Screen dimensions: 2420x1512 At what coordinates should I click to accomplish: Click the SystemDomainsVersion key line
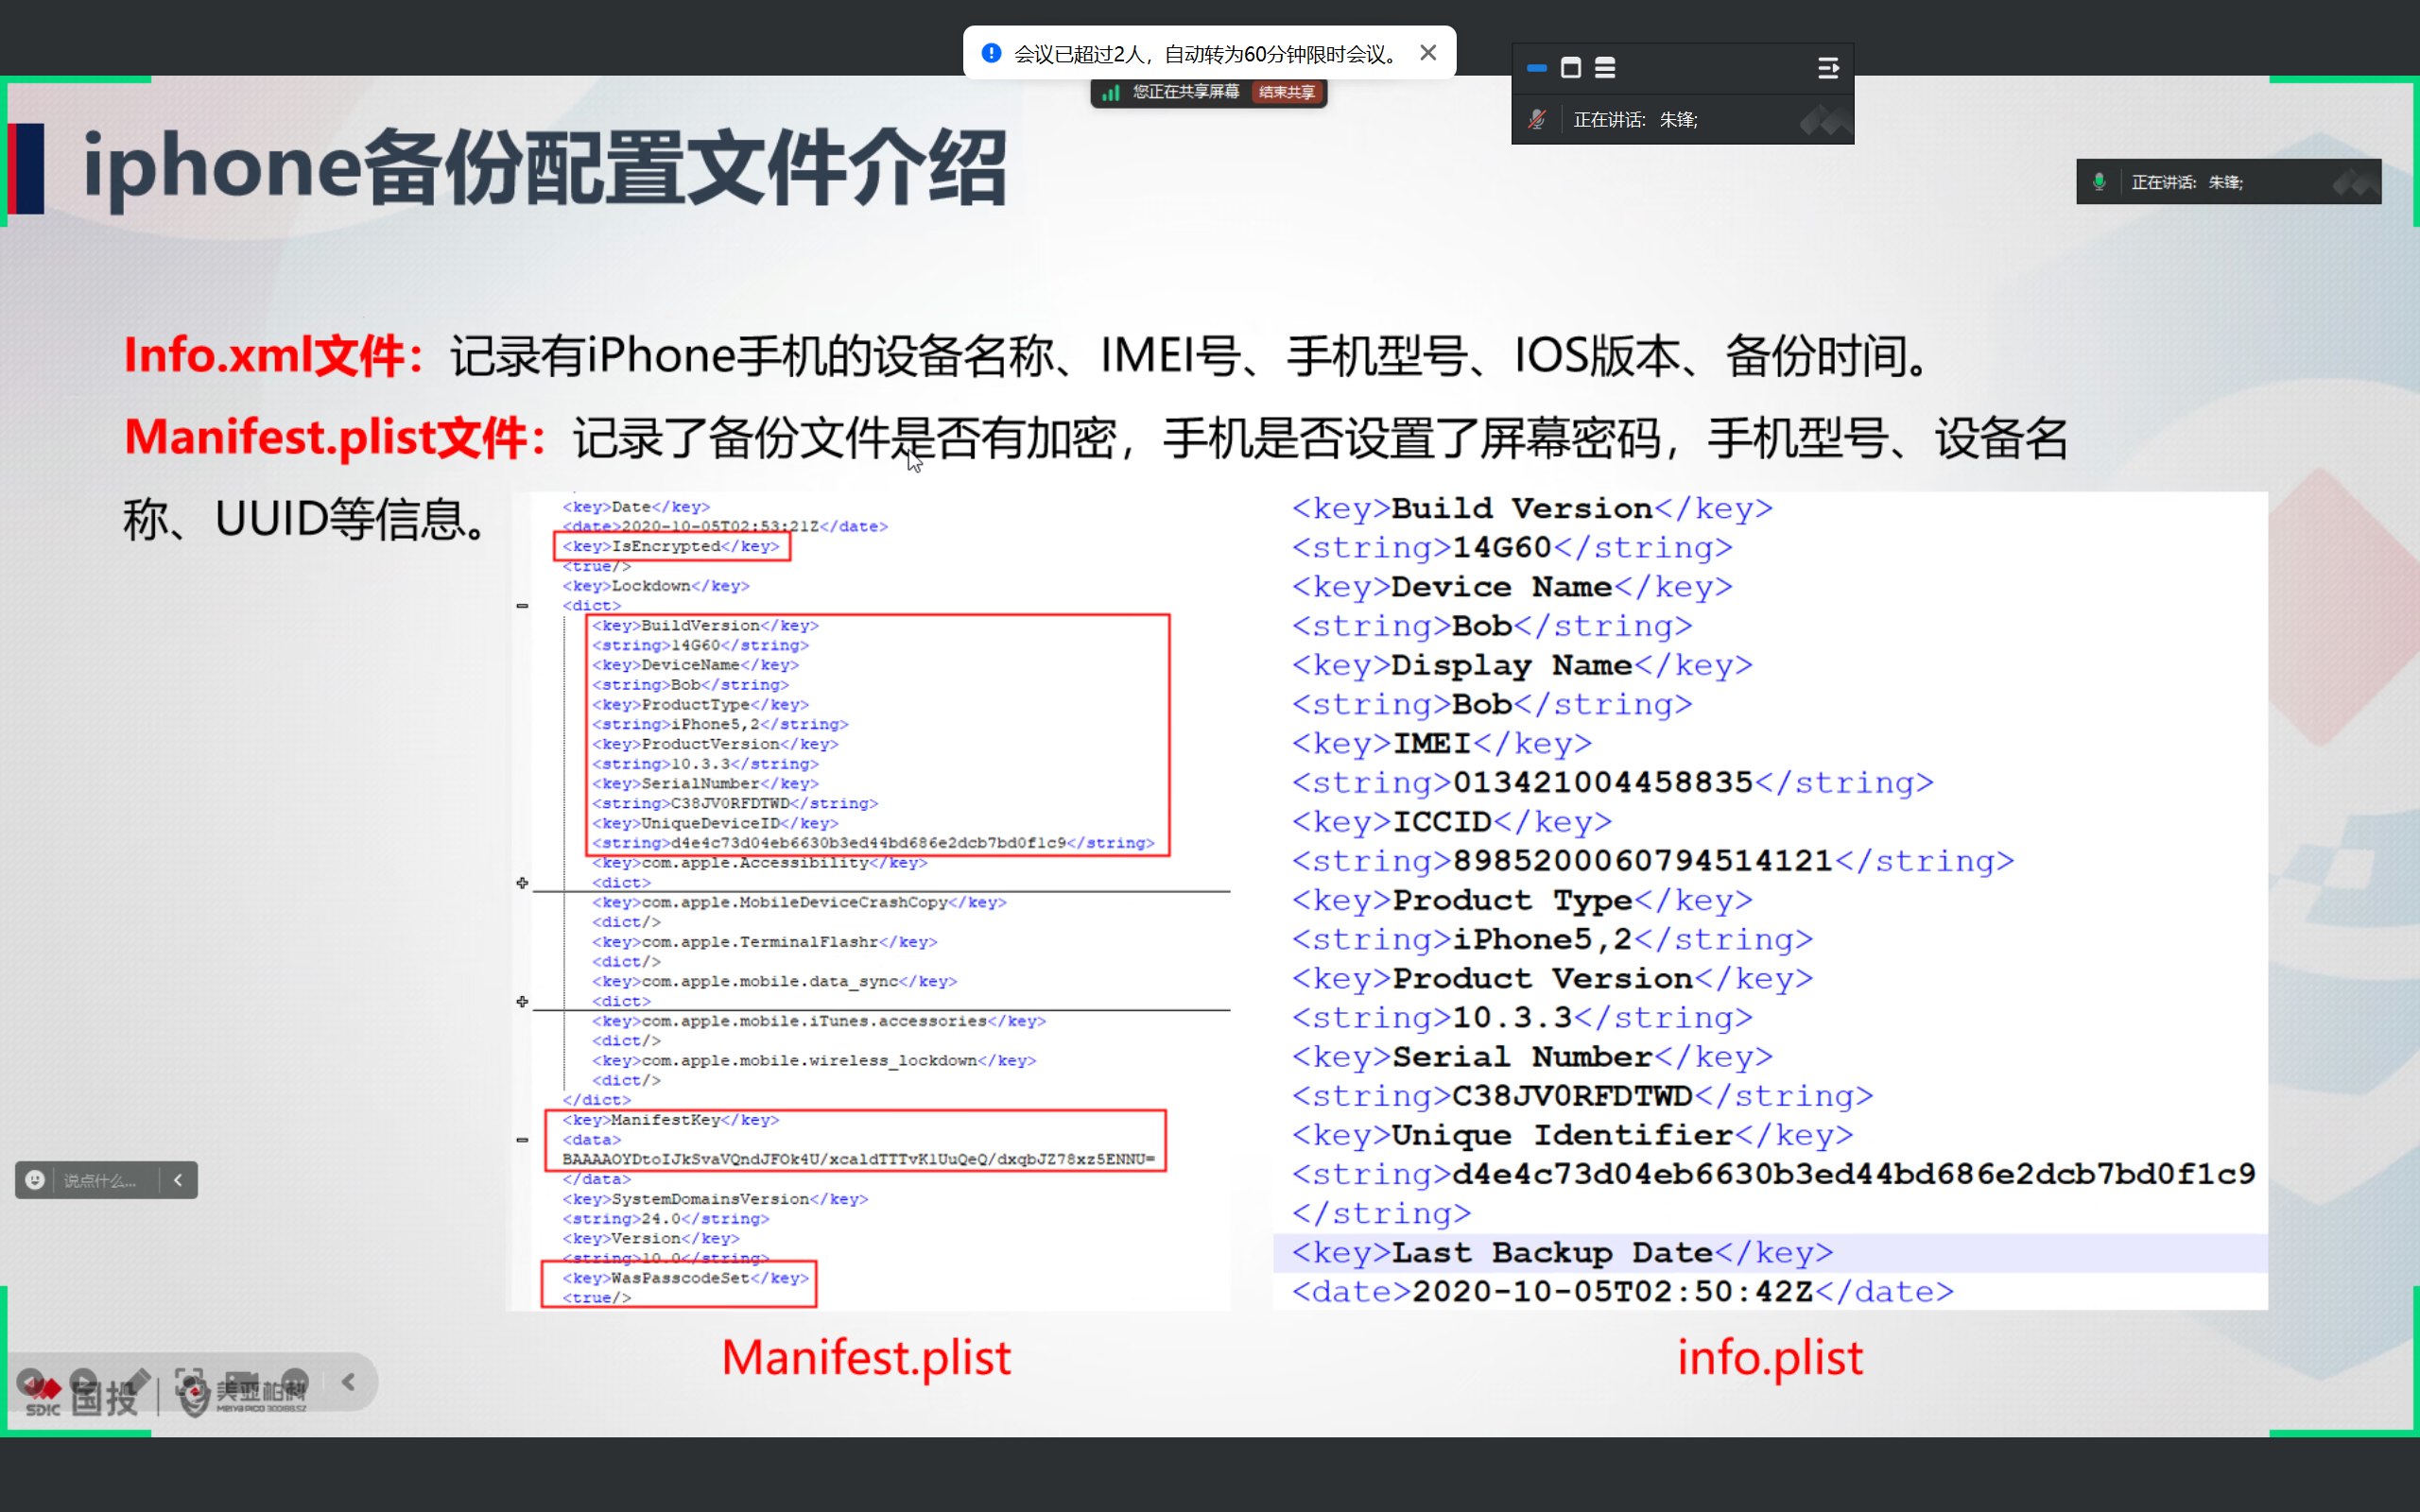coord(715,1199)
